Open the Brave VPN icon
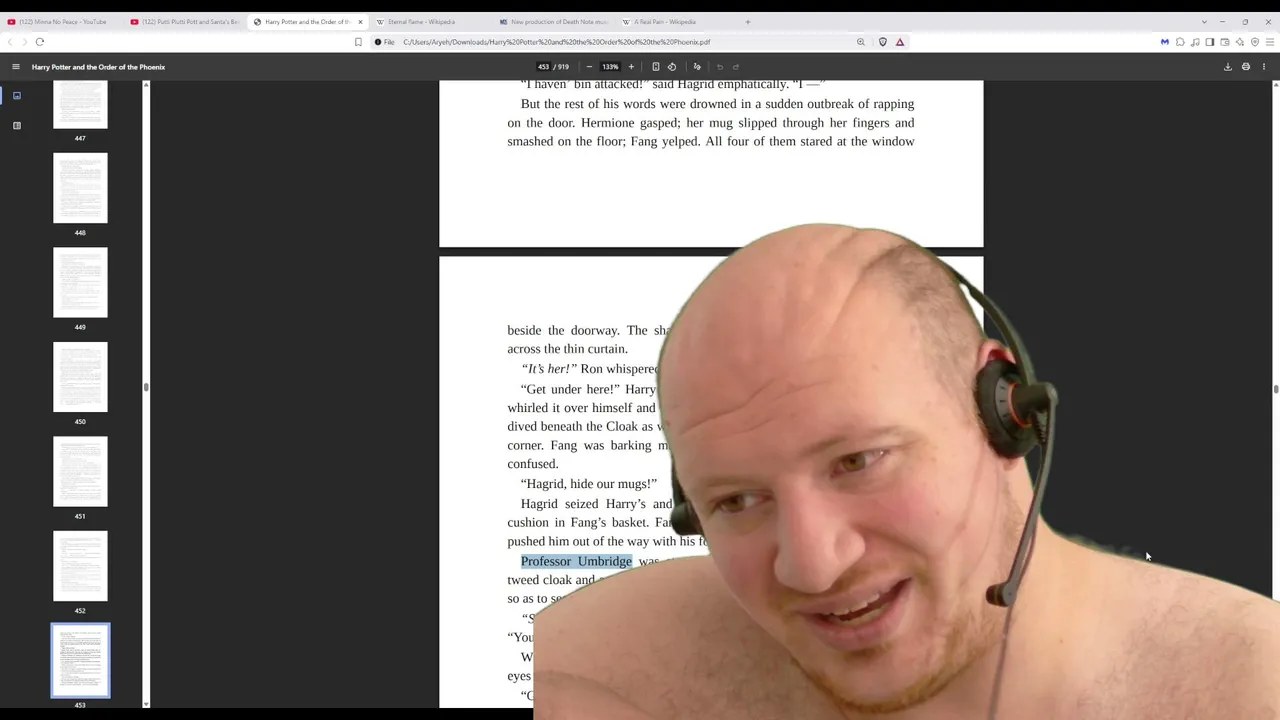The height and width of the screenshot is (720, 1280). click(1255, 42)
